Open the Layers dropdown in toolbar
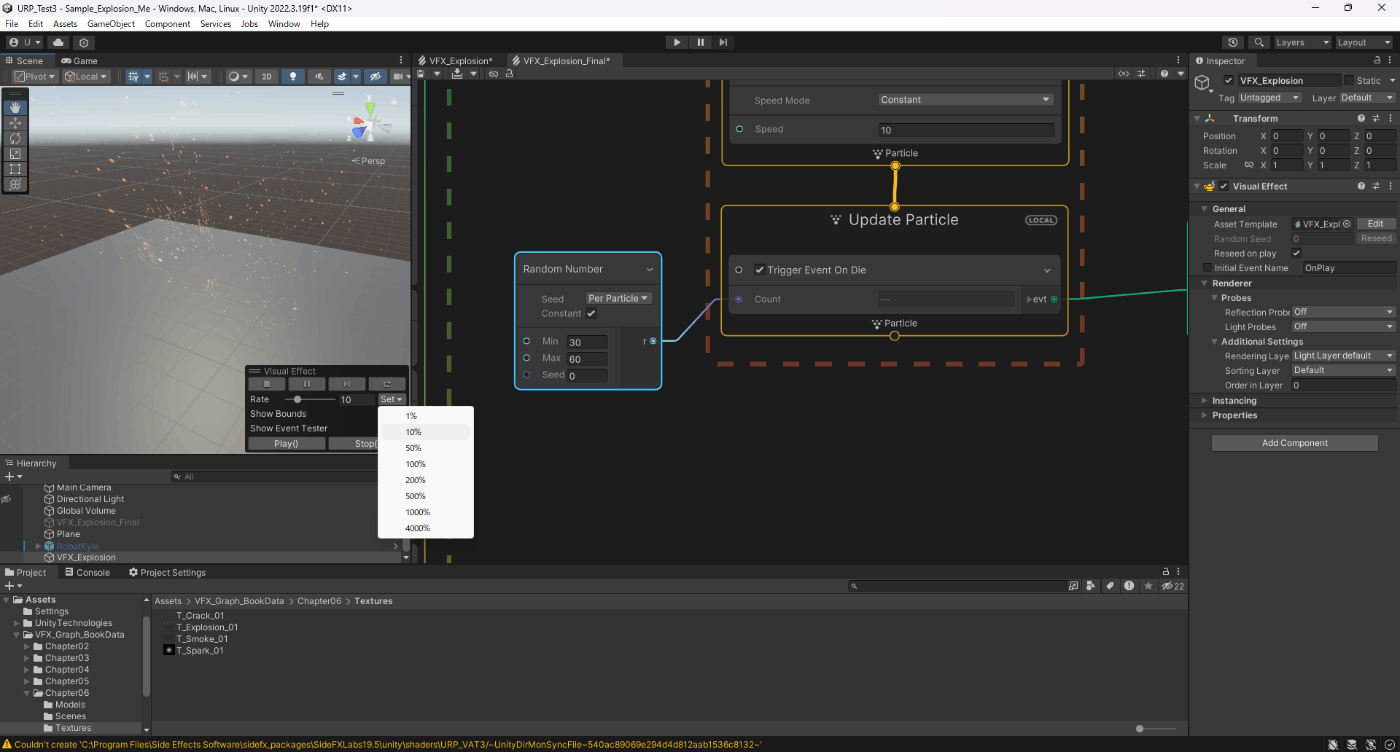Viewport: 1400px width, 752px height. [x=1303, y=43]
